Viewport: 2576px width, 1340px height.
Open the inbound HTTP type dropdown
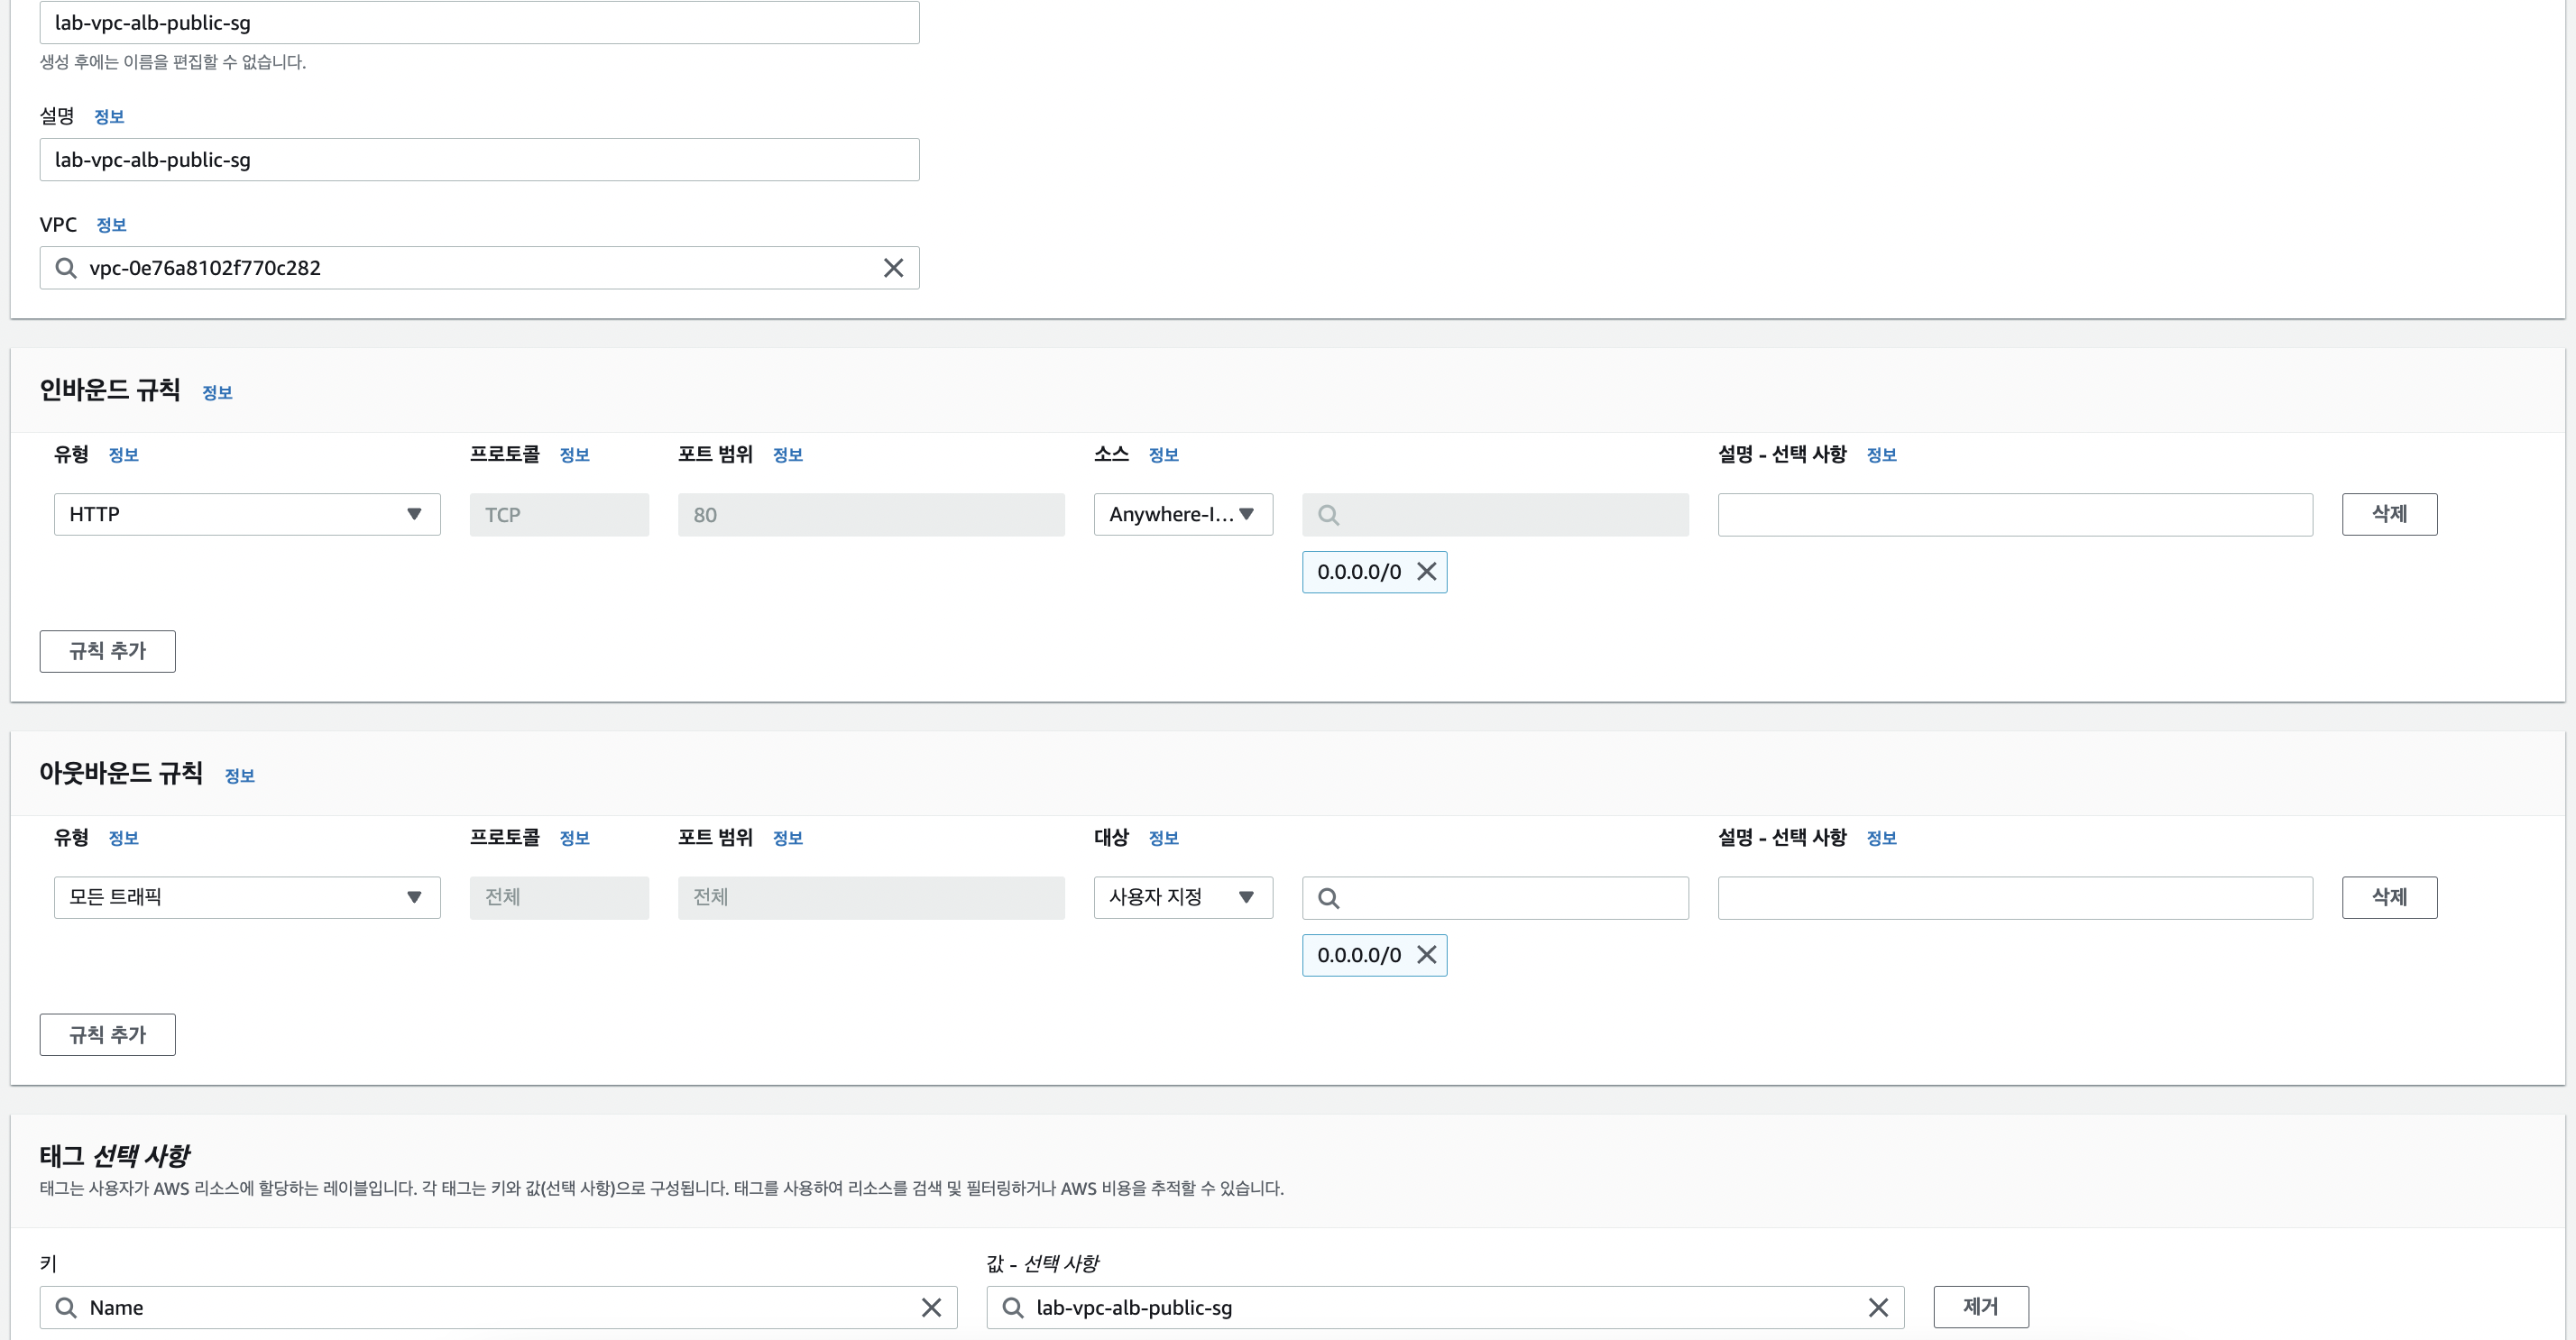247,514
